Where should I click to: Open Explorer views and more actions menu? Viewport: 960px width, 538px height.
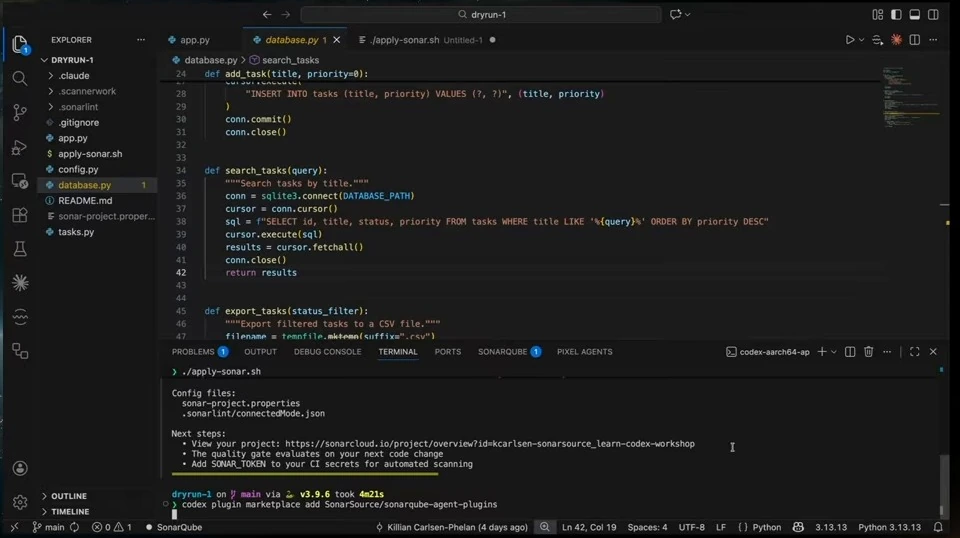pyautogui.click(x=141, y=40)
